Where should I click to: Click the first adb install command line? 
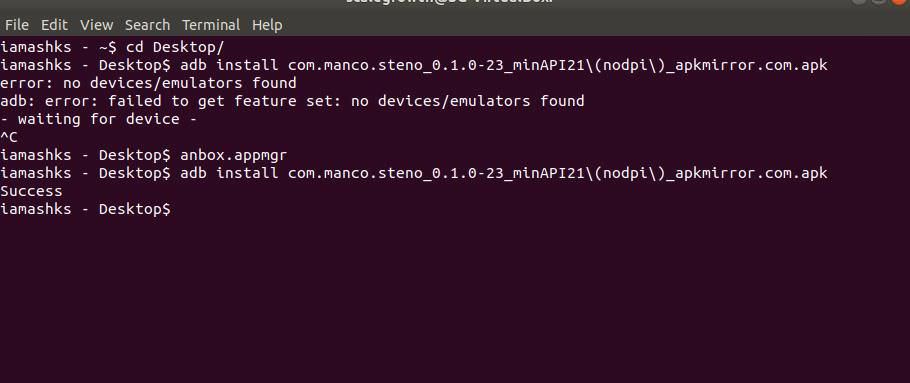tap(414, 65)
